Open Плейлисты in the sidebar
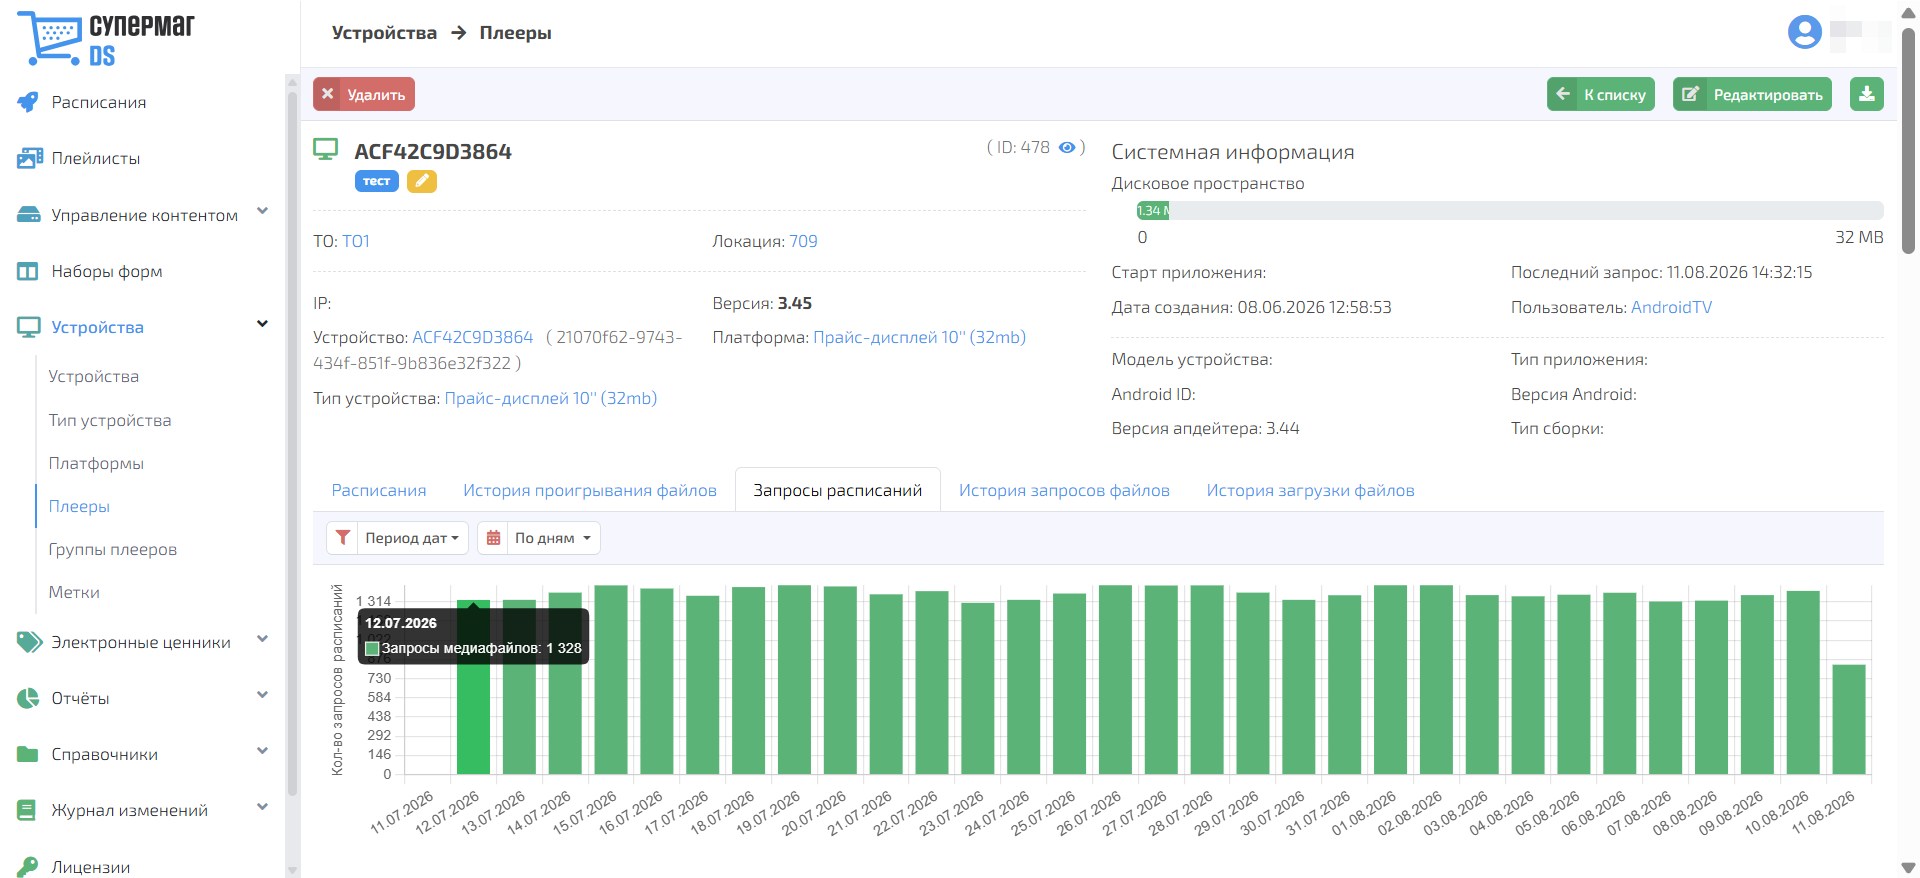Image resolution: width=1920 pixels, height=878 pixels. tap(95, 158)
